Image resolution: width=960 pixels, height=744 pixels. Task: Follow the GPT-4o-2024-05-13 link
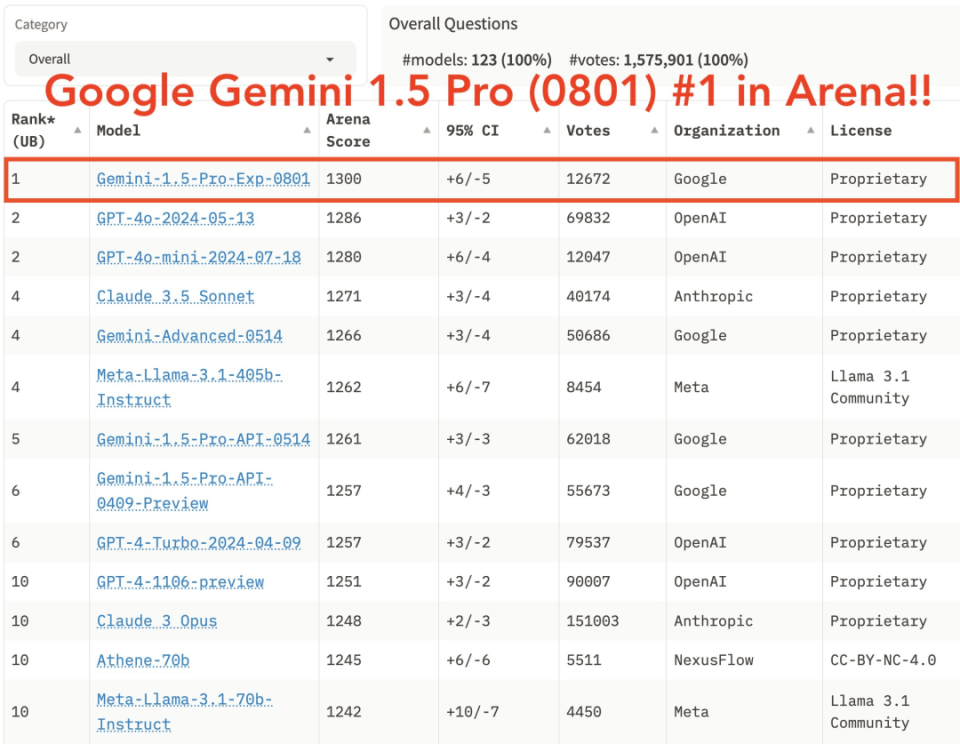175,218
